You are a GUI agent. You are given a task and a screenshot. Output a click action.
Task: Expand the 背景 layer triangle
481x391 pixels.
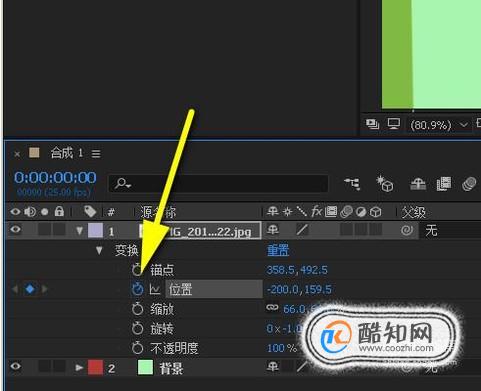(x=79, y=368)
